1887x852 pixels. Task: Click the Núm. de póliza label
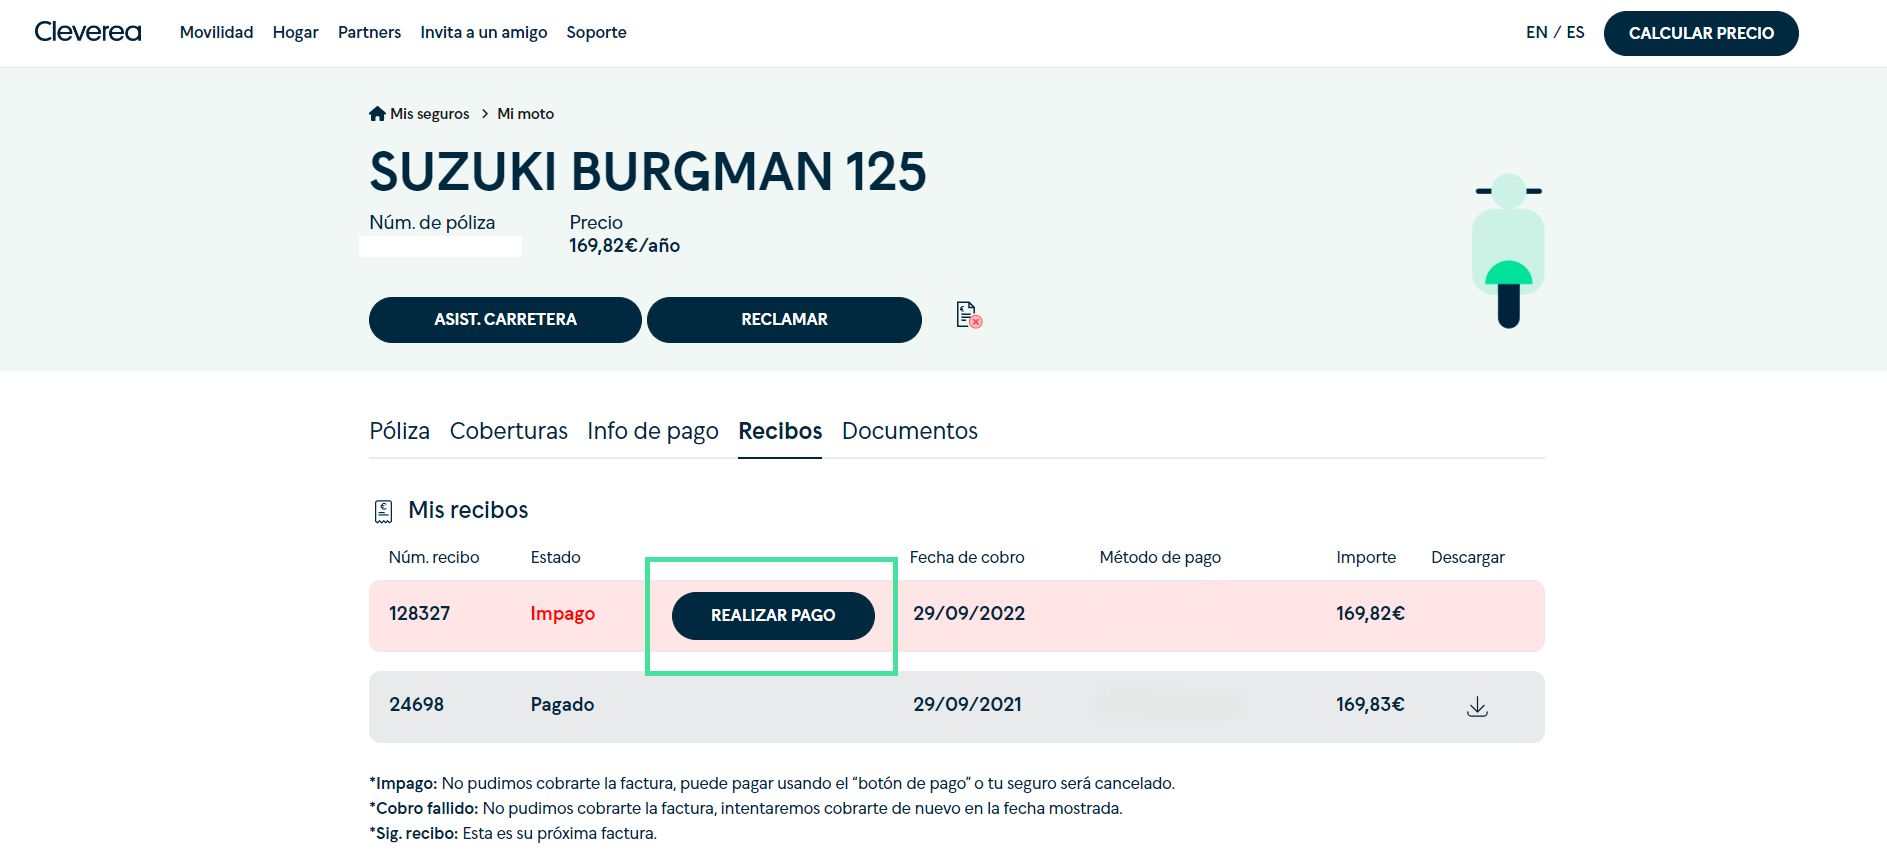click(x=432, y=223)
